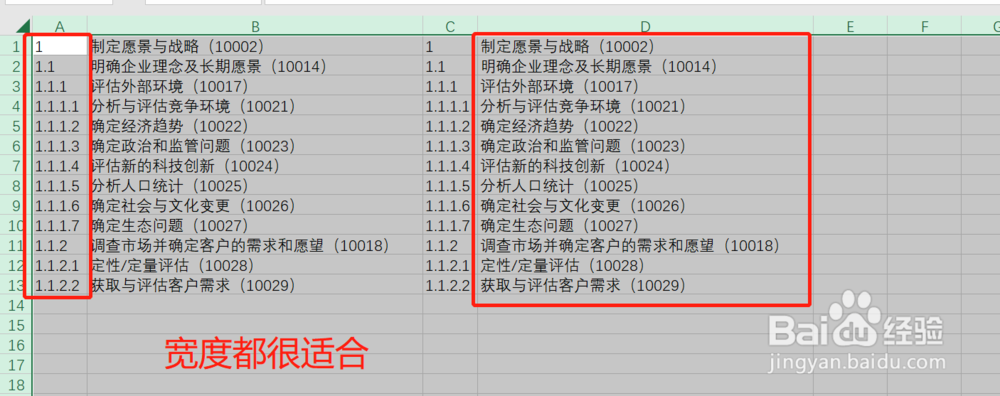Select row 5 header
Screen dimensions: 1000x396
pos(16,126)
